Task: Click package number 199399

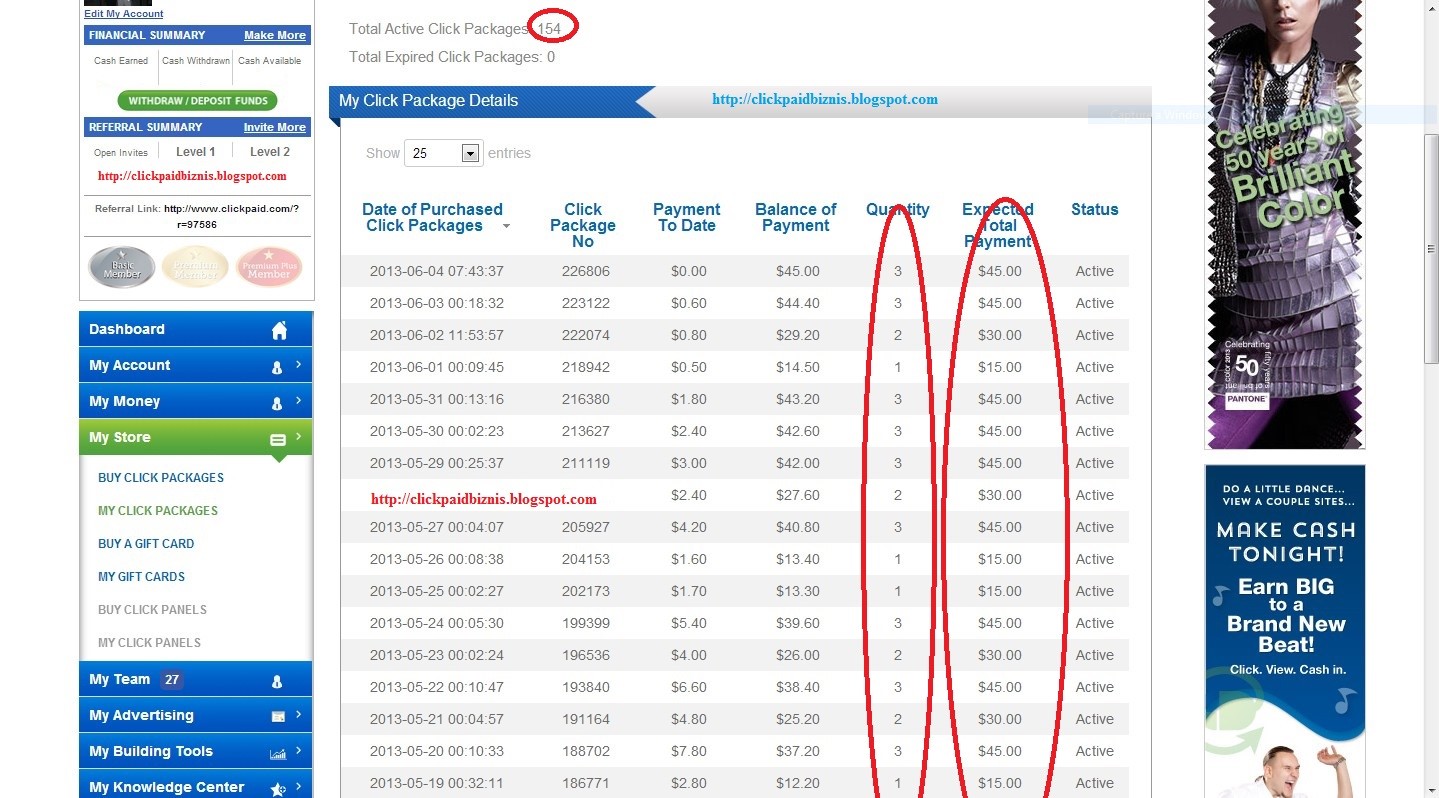Action: (586, 623)
